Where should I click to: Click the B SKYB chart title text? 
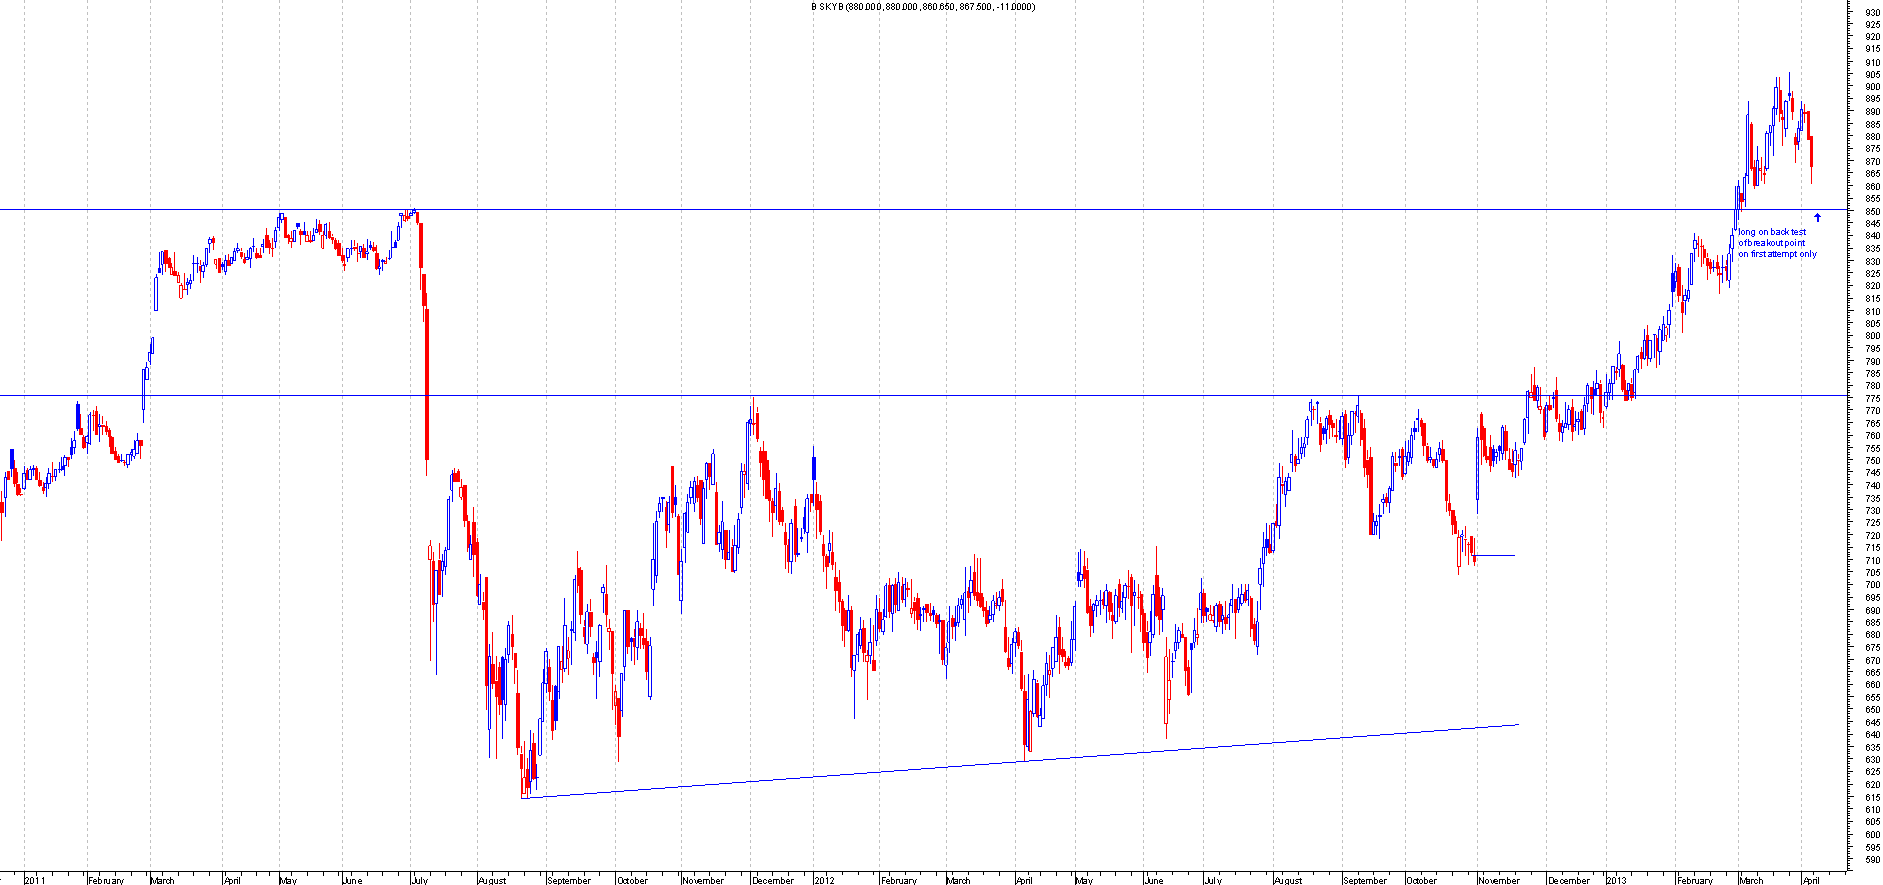(922, 7)
